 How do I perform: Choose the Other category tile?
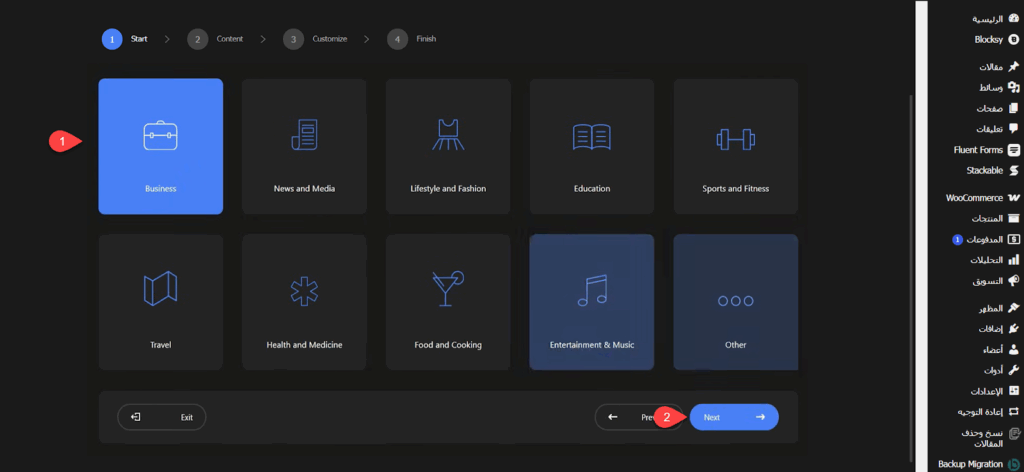[x=735, y=301]
